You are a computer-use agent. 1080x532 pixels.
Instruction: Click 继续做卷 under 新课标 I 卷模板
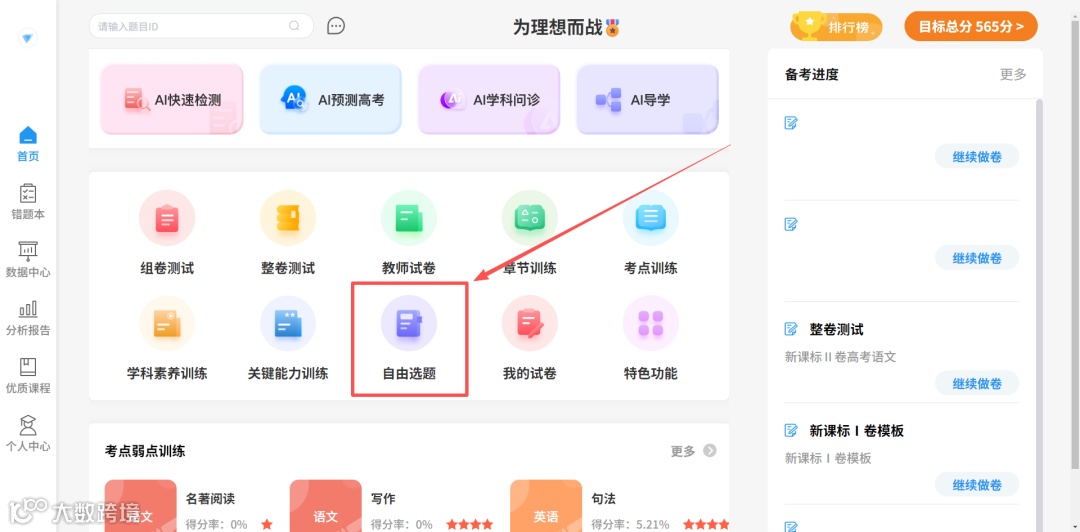[x=977, y=484]
